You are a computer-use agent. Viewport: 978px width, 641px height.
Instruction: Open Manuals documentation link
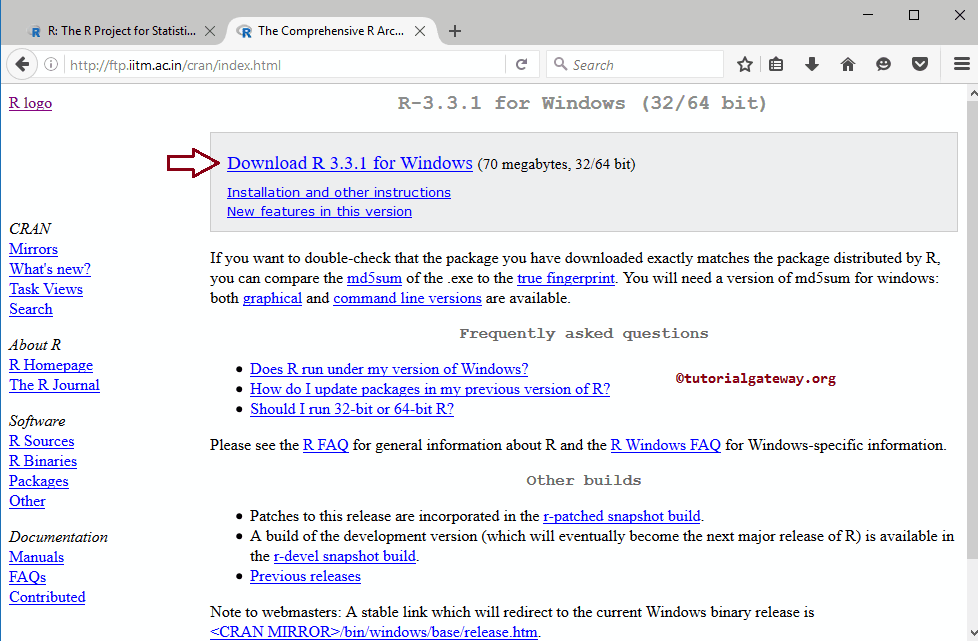[36, 557]
